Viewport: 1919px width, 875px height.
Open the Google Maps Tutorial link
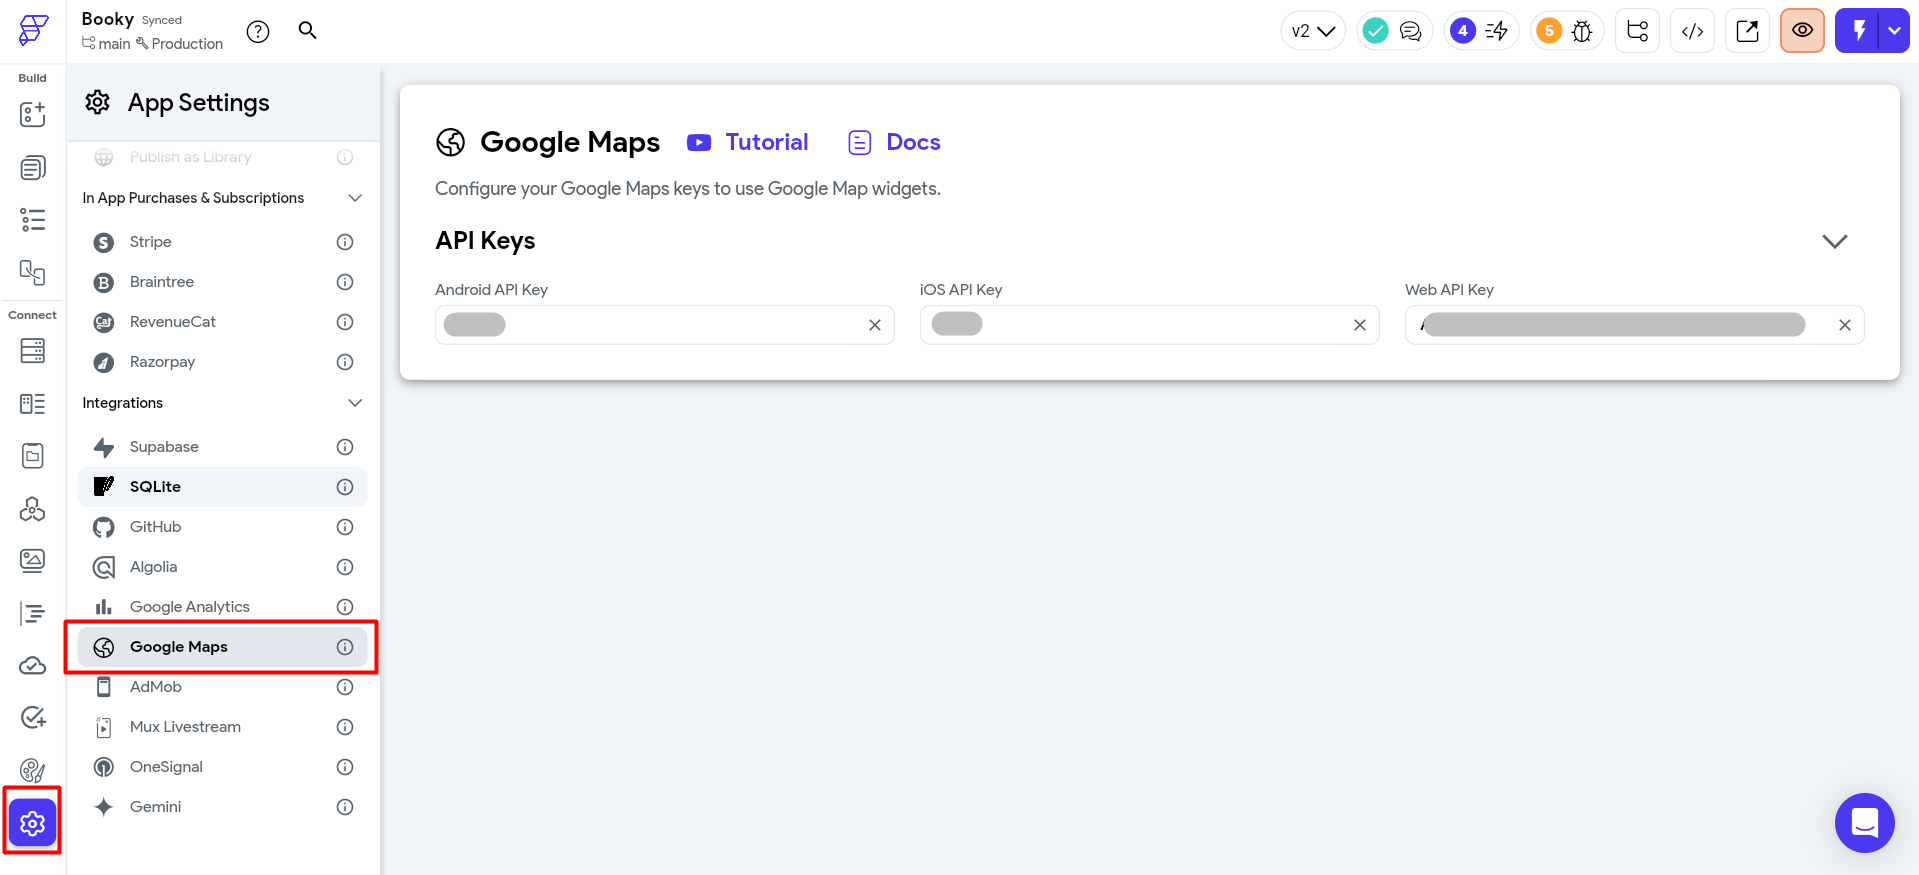tap(748, 142)
